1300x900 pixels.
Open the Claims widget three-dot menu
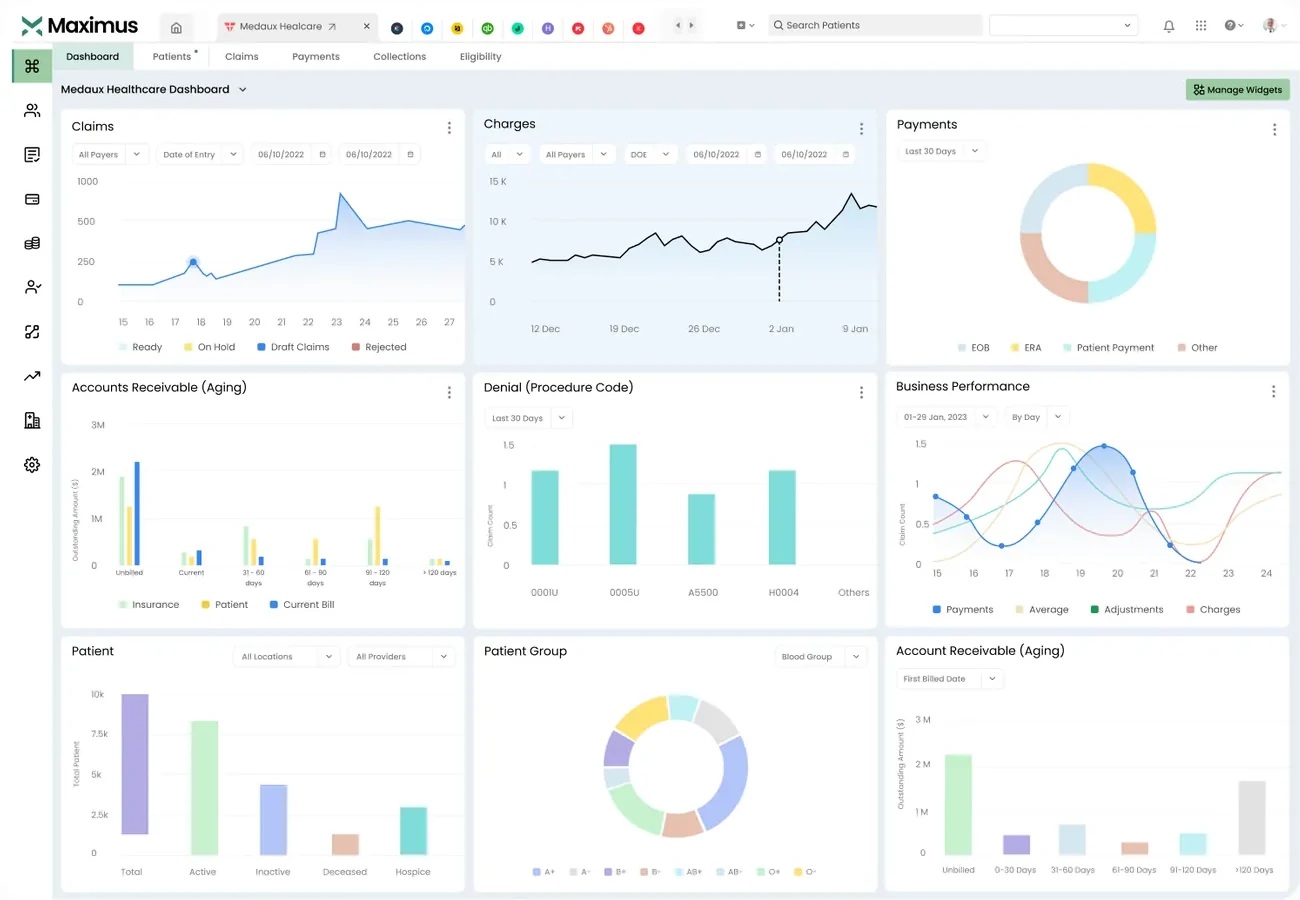[x=449, y=128]
